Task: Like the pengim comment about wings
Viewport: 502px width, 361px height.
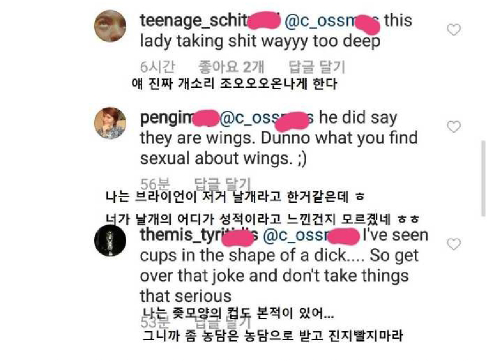Action: tap(454, 127)
